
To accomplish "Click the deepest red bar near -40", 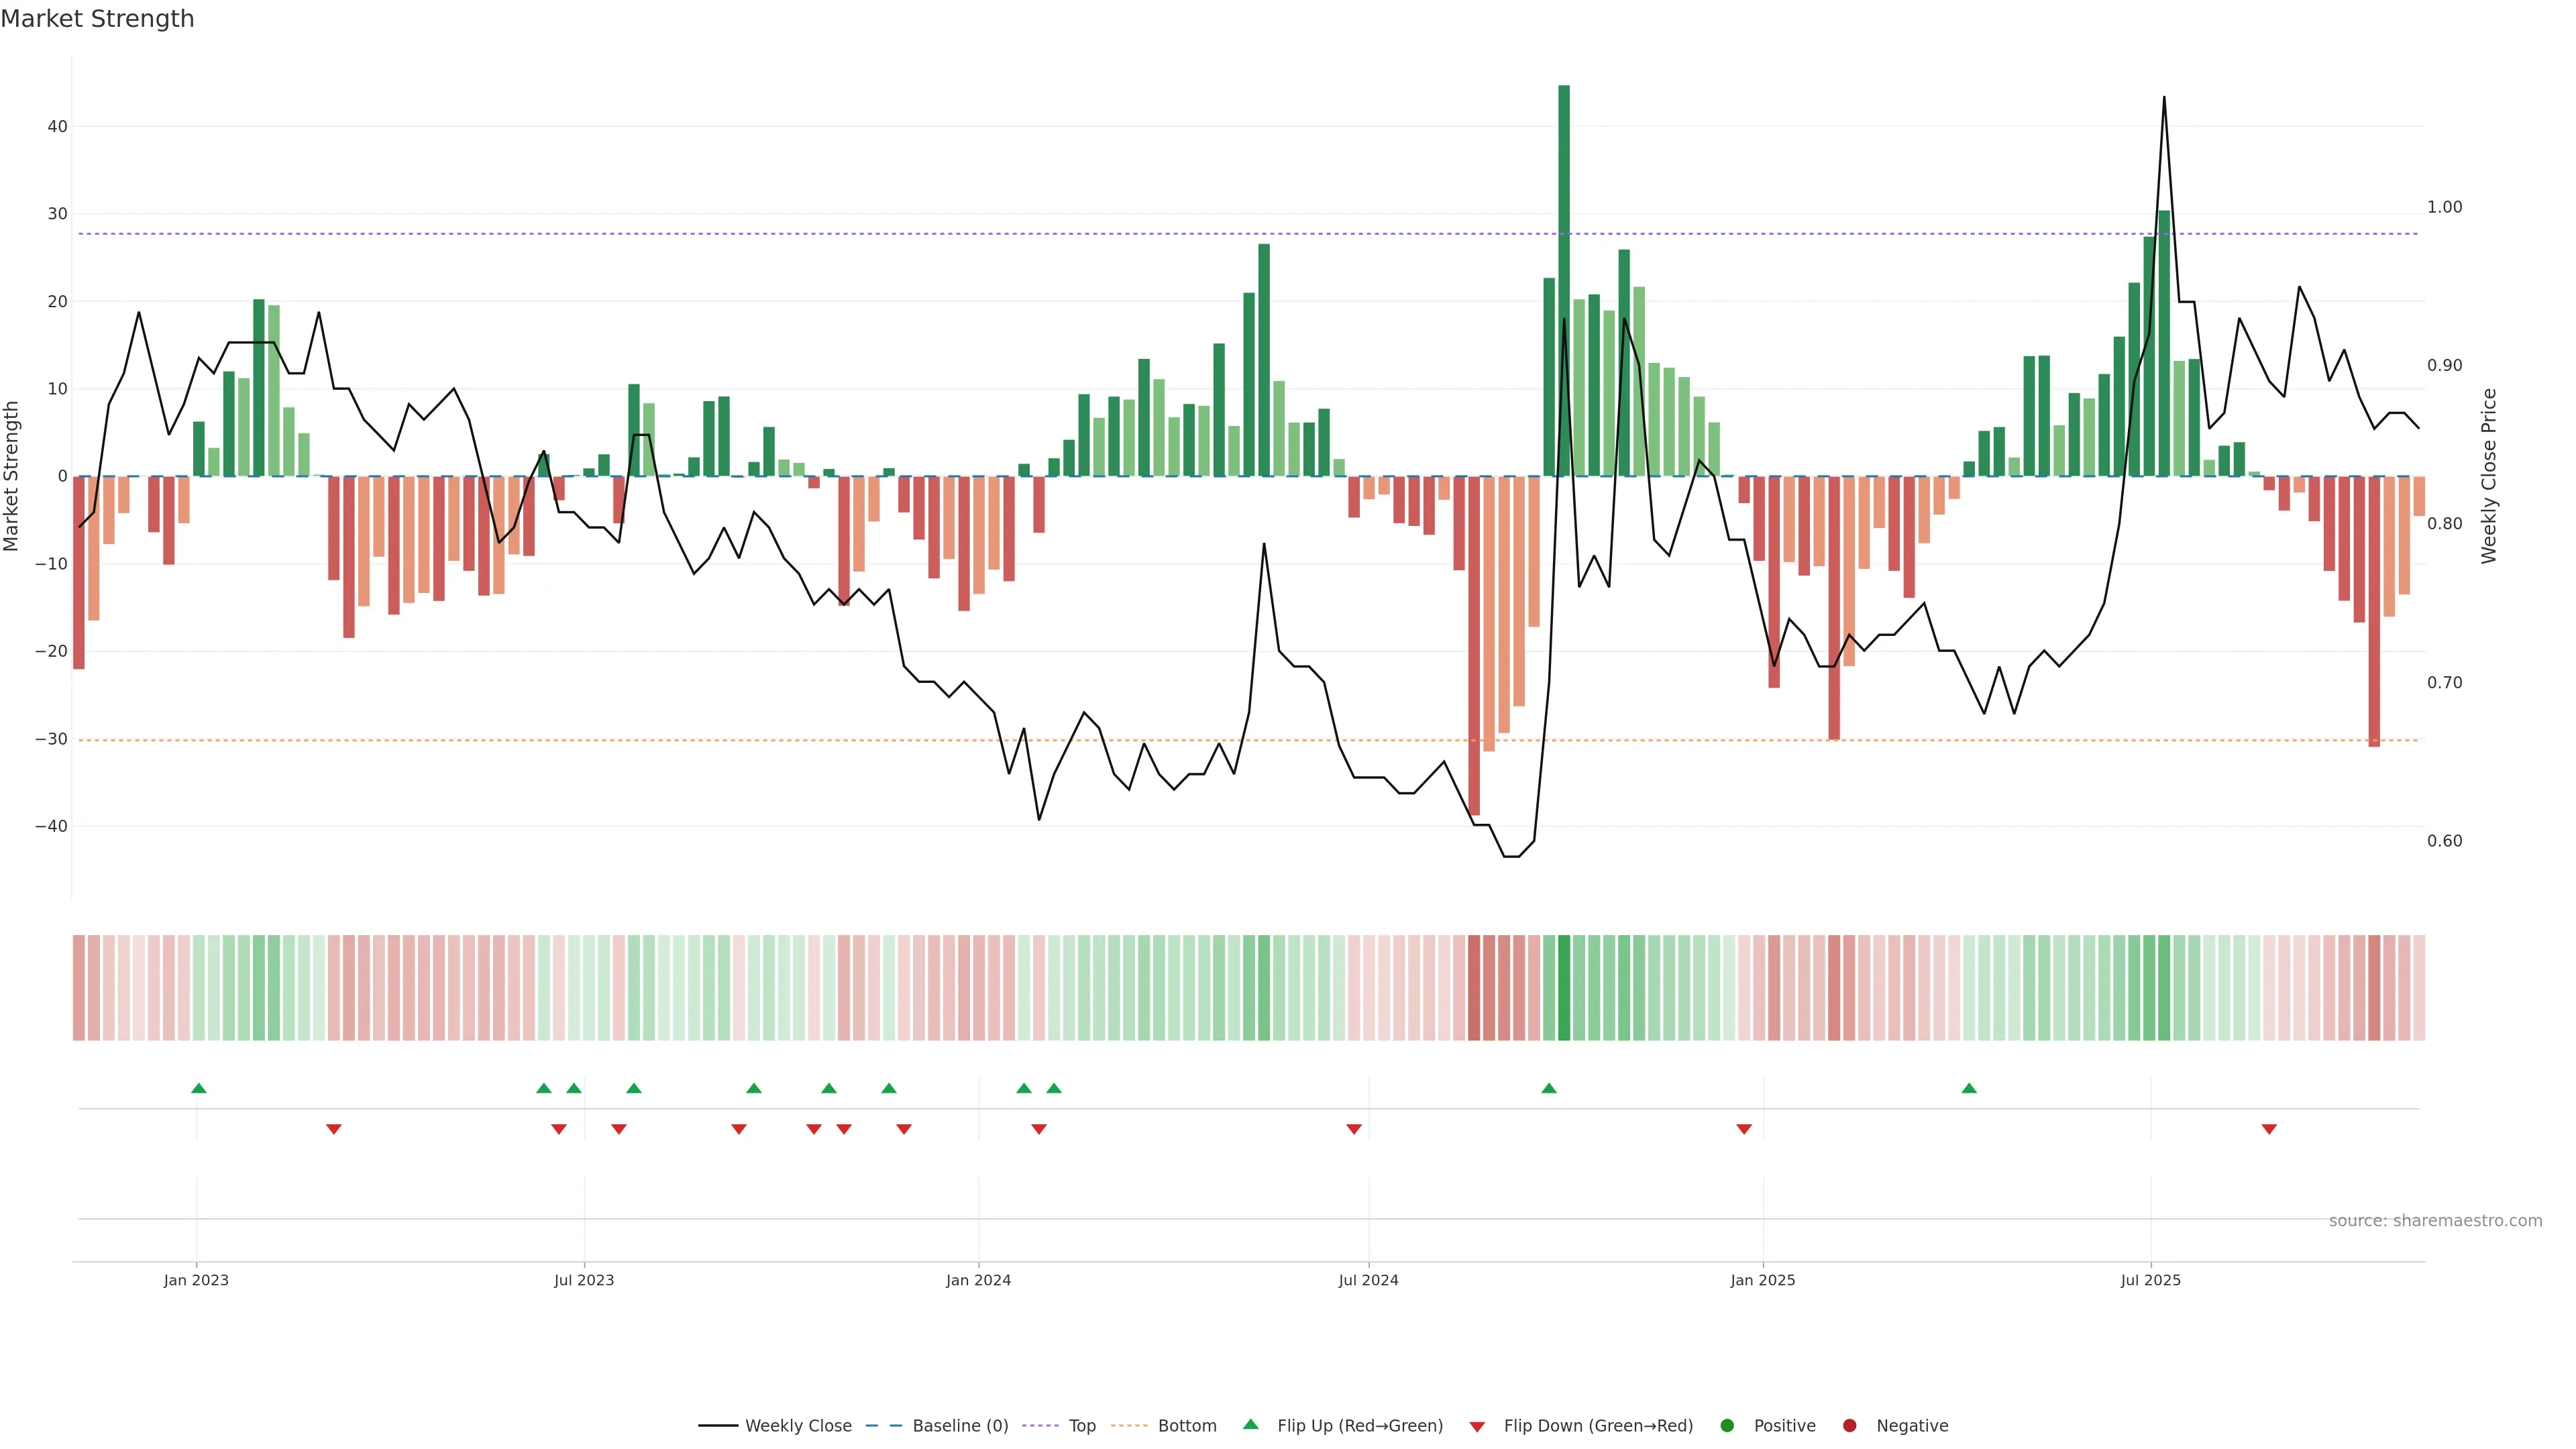I will pyautogui.click(x=1474, y=645).
